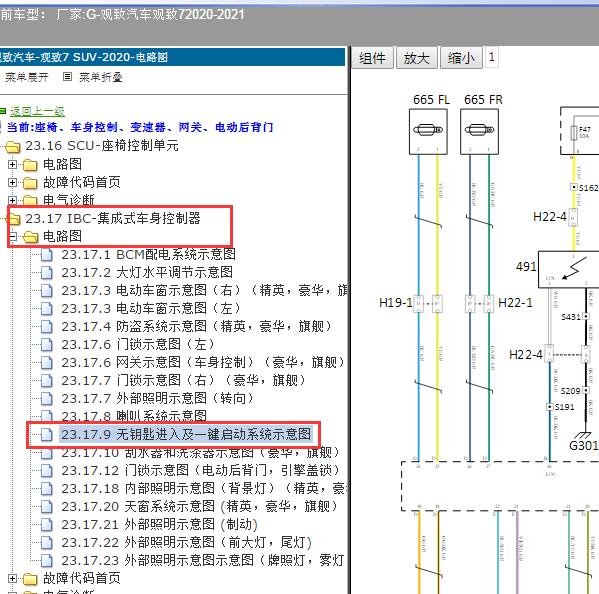Viewport: 599px width, 594px height.
Task: Click document icon of 23.17.23 外部照明示意图
Action: [x=47, y=560]
